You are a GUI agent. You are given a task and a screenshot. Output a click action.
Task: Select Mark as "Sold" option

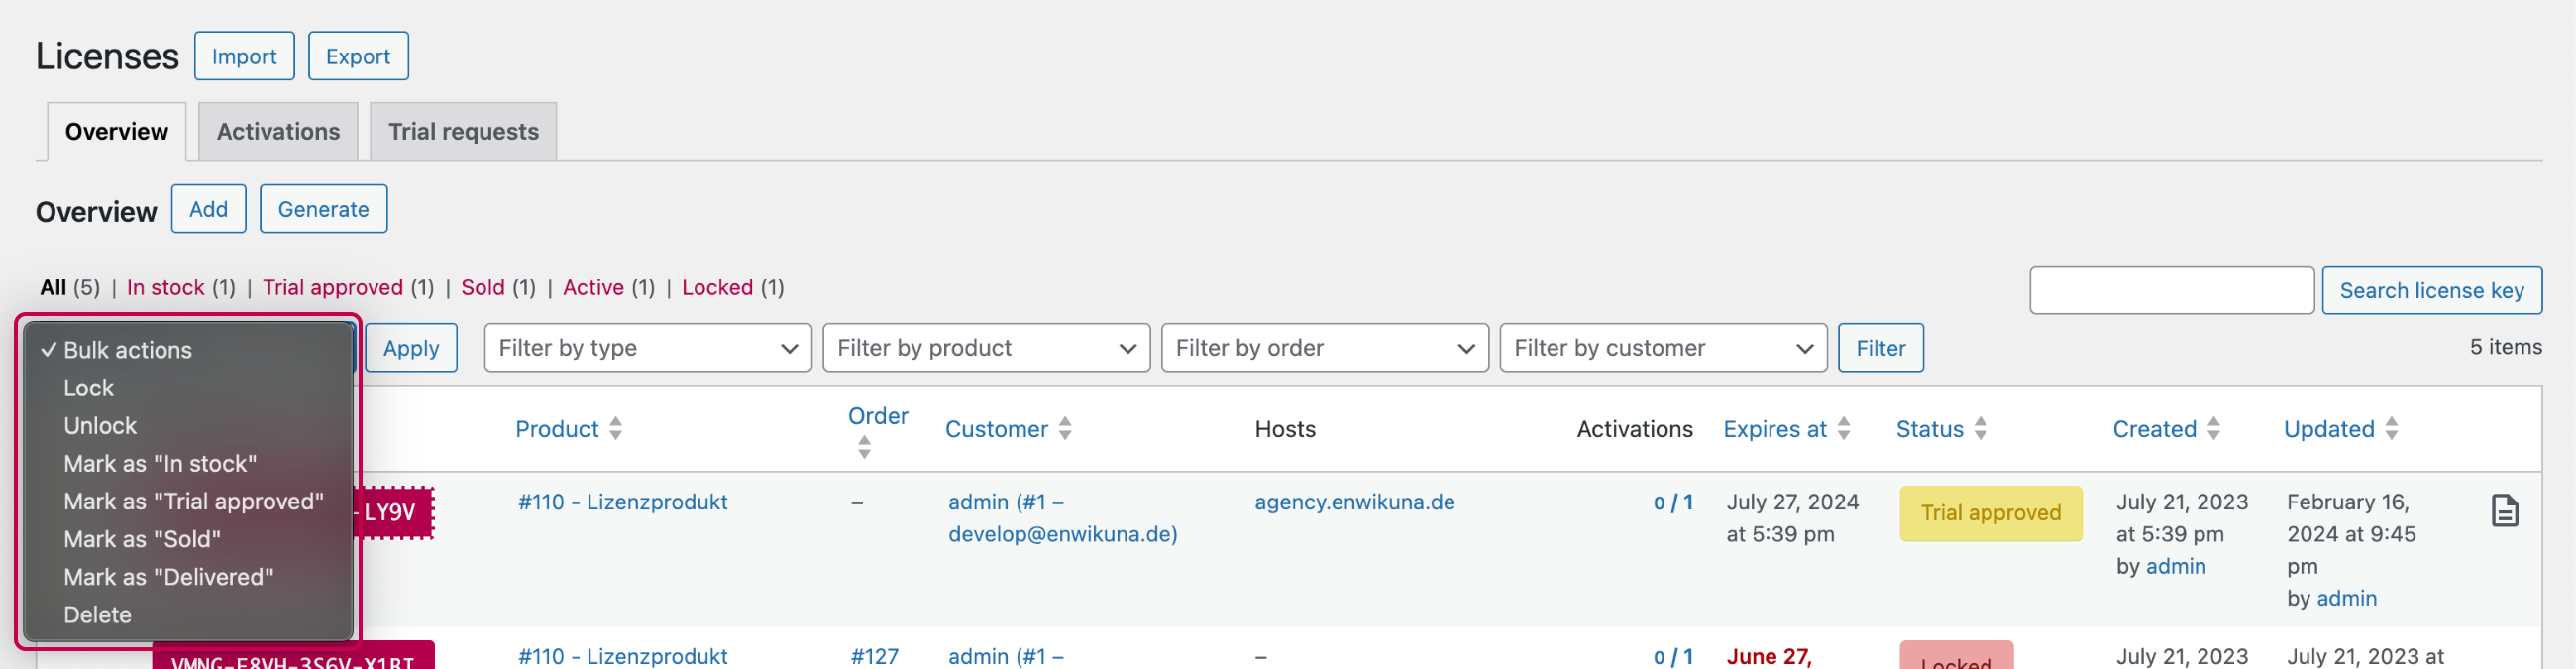(x=188, y=540)
